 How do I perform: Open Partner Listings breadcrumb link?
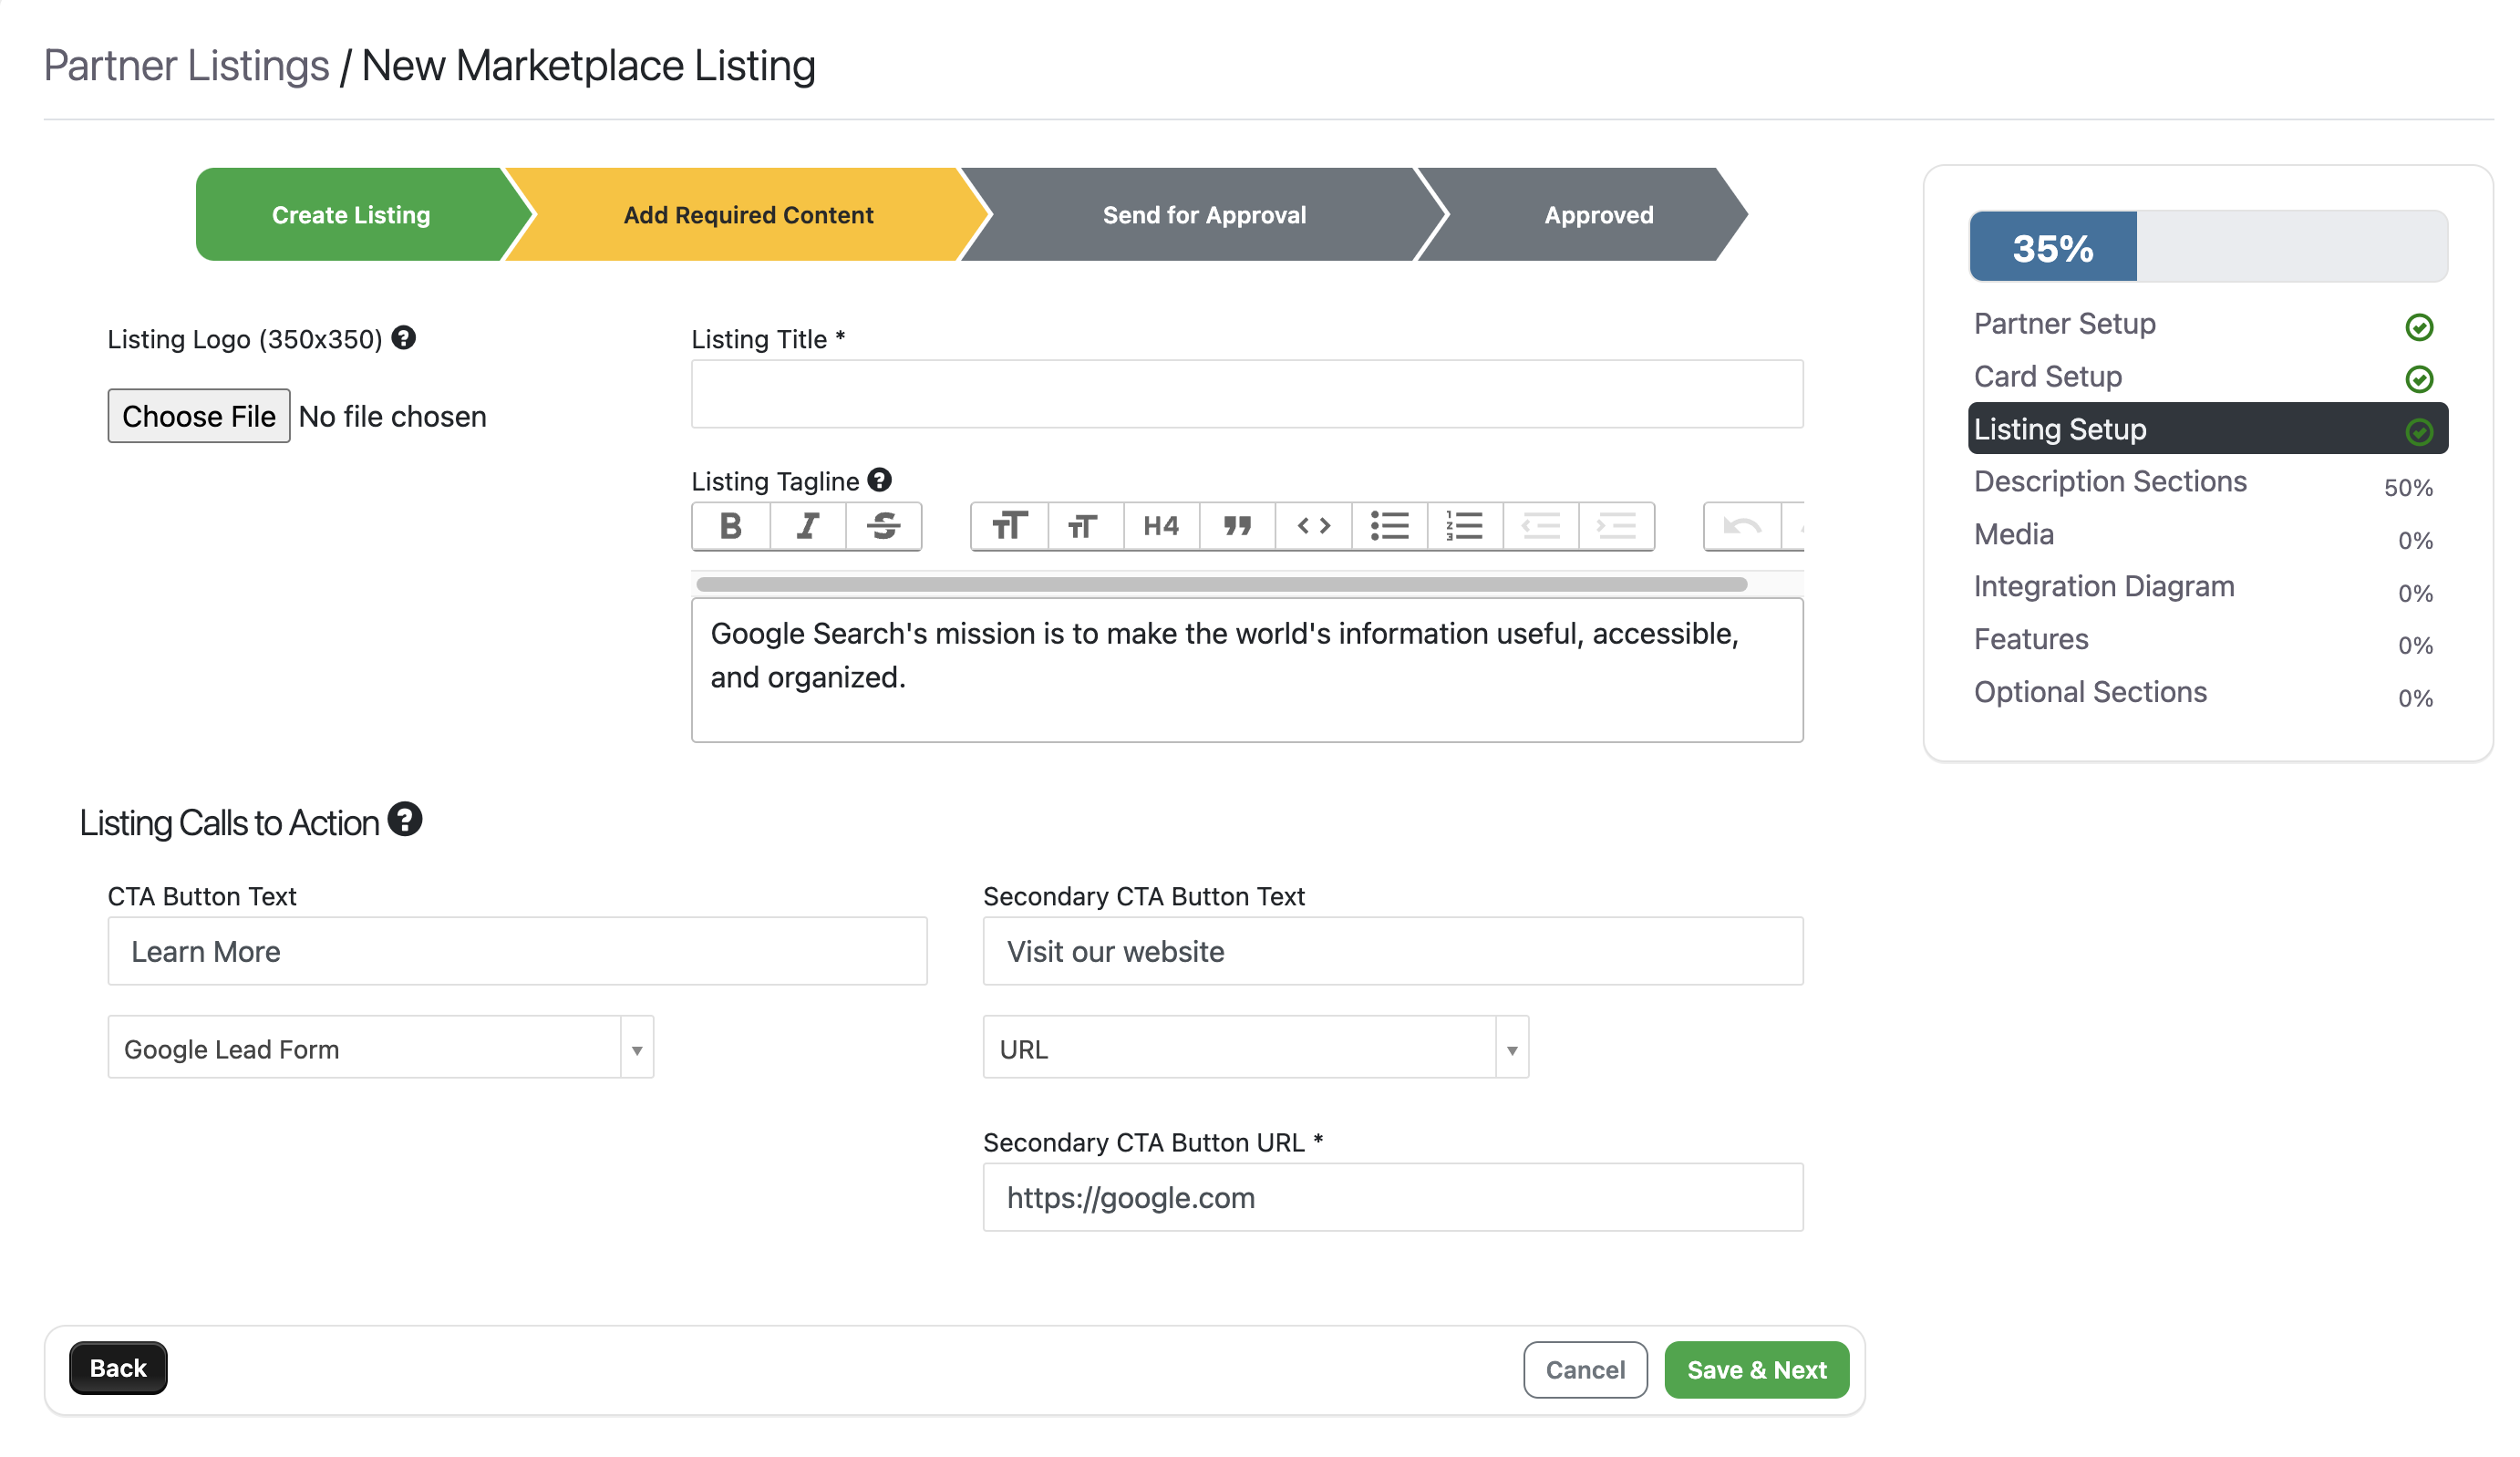[x=186, y=66]
